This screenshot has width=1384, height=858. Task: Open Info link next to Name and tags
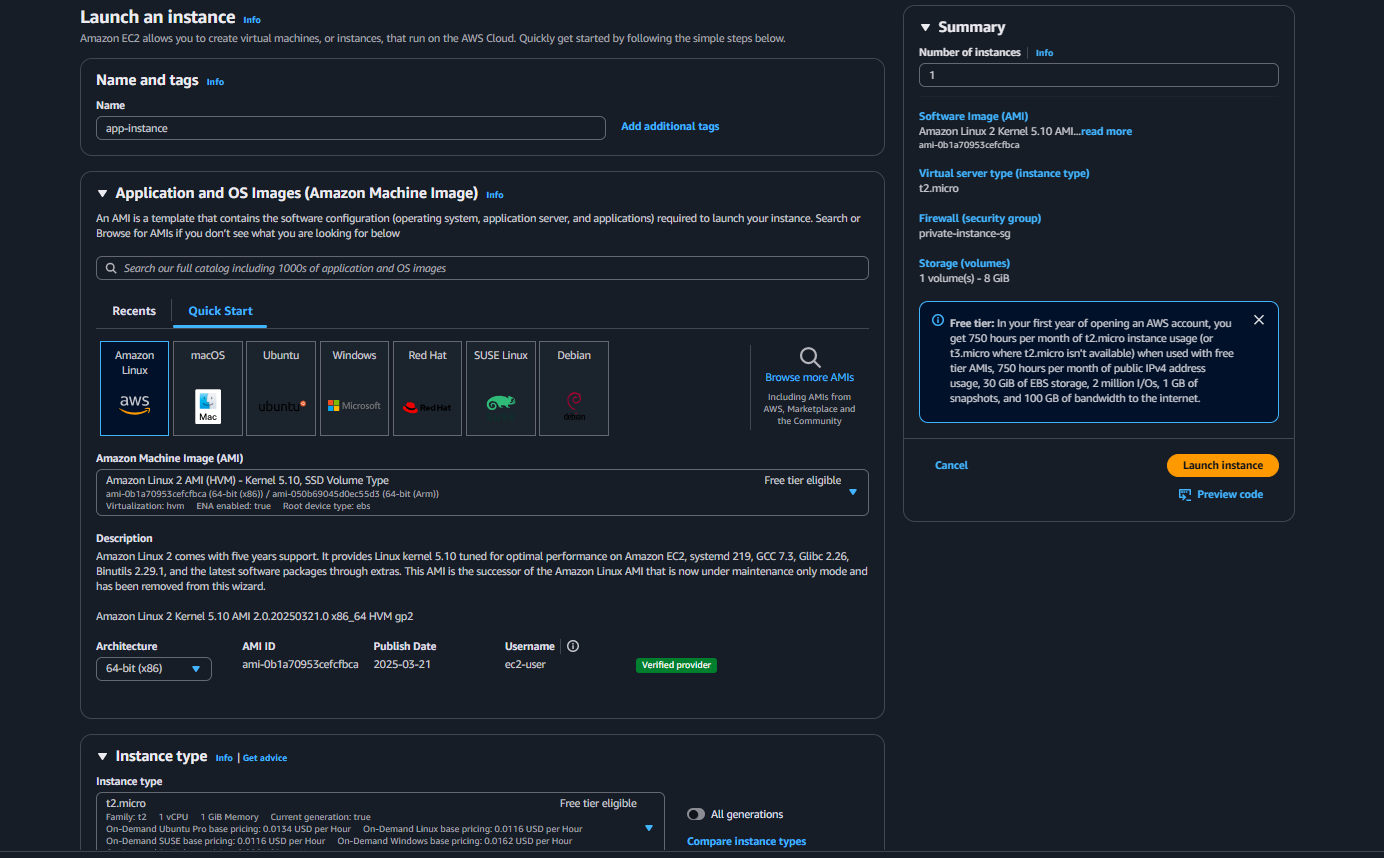pyautogui.click(x=215, y=82)
